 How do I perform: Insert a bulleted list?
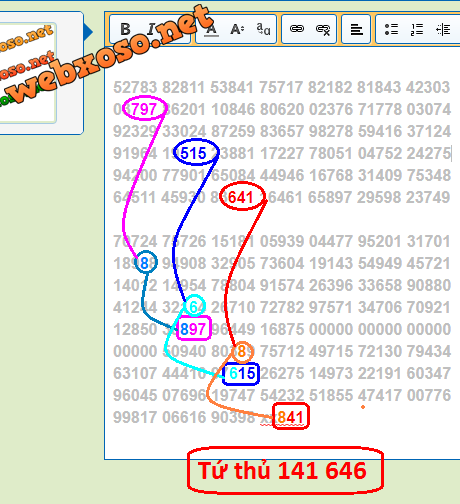(x=391, y=29)
